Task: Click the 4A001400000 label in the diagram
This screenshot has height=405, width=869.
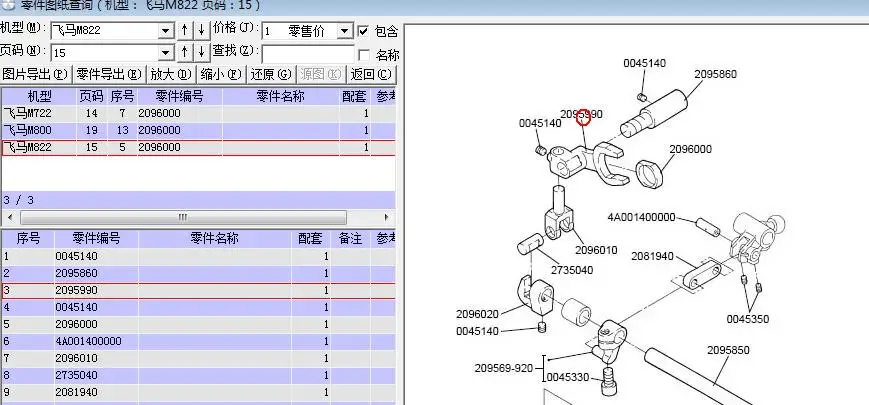Action: click(x=641, y=217)
